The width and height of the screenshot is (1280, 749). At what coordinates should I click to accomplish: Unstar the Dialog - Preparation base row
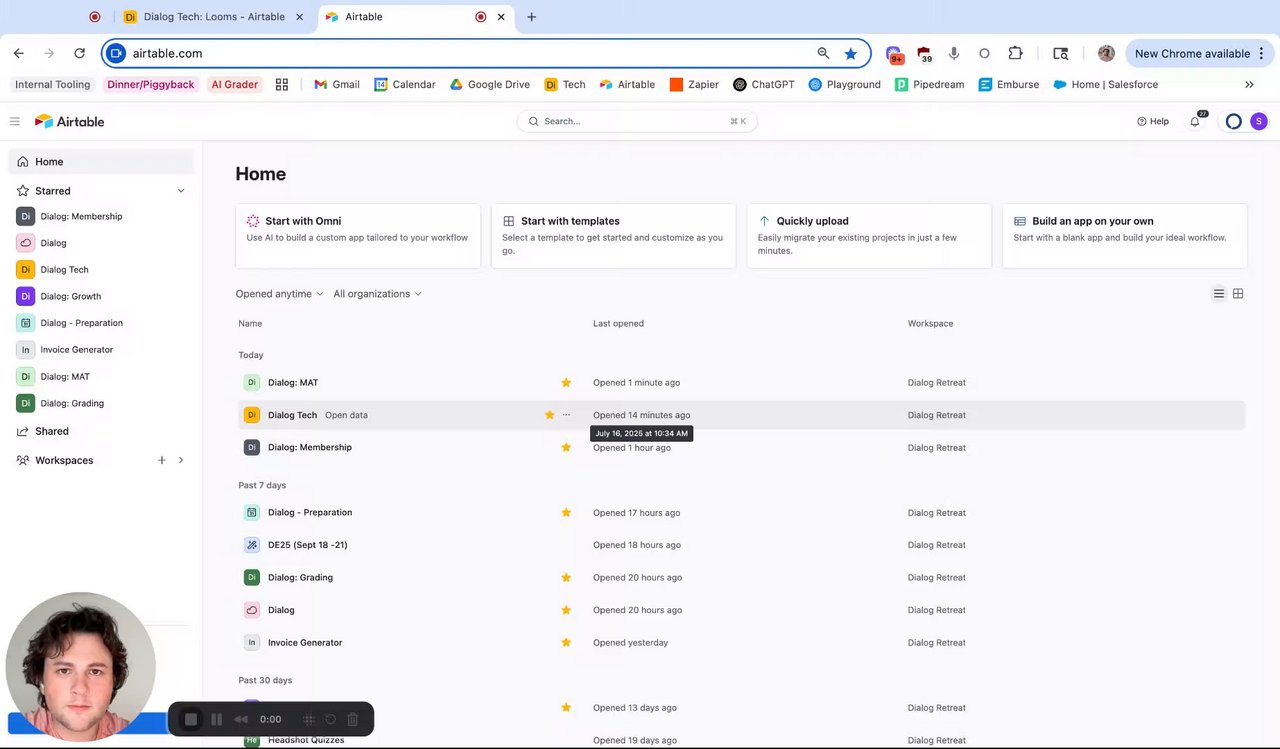point(566,512)
